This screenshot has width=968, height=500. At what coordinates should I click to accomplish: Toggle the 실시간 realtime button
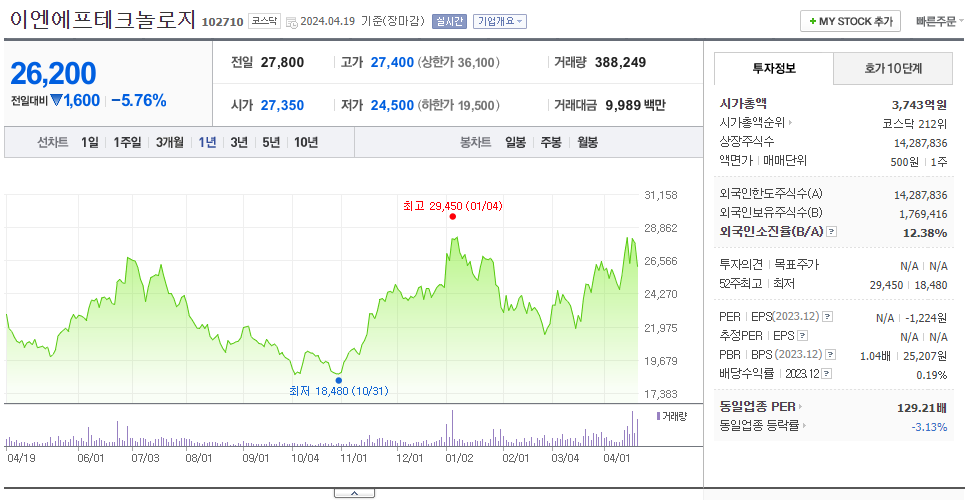tap(449, 22)
